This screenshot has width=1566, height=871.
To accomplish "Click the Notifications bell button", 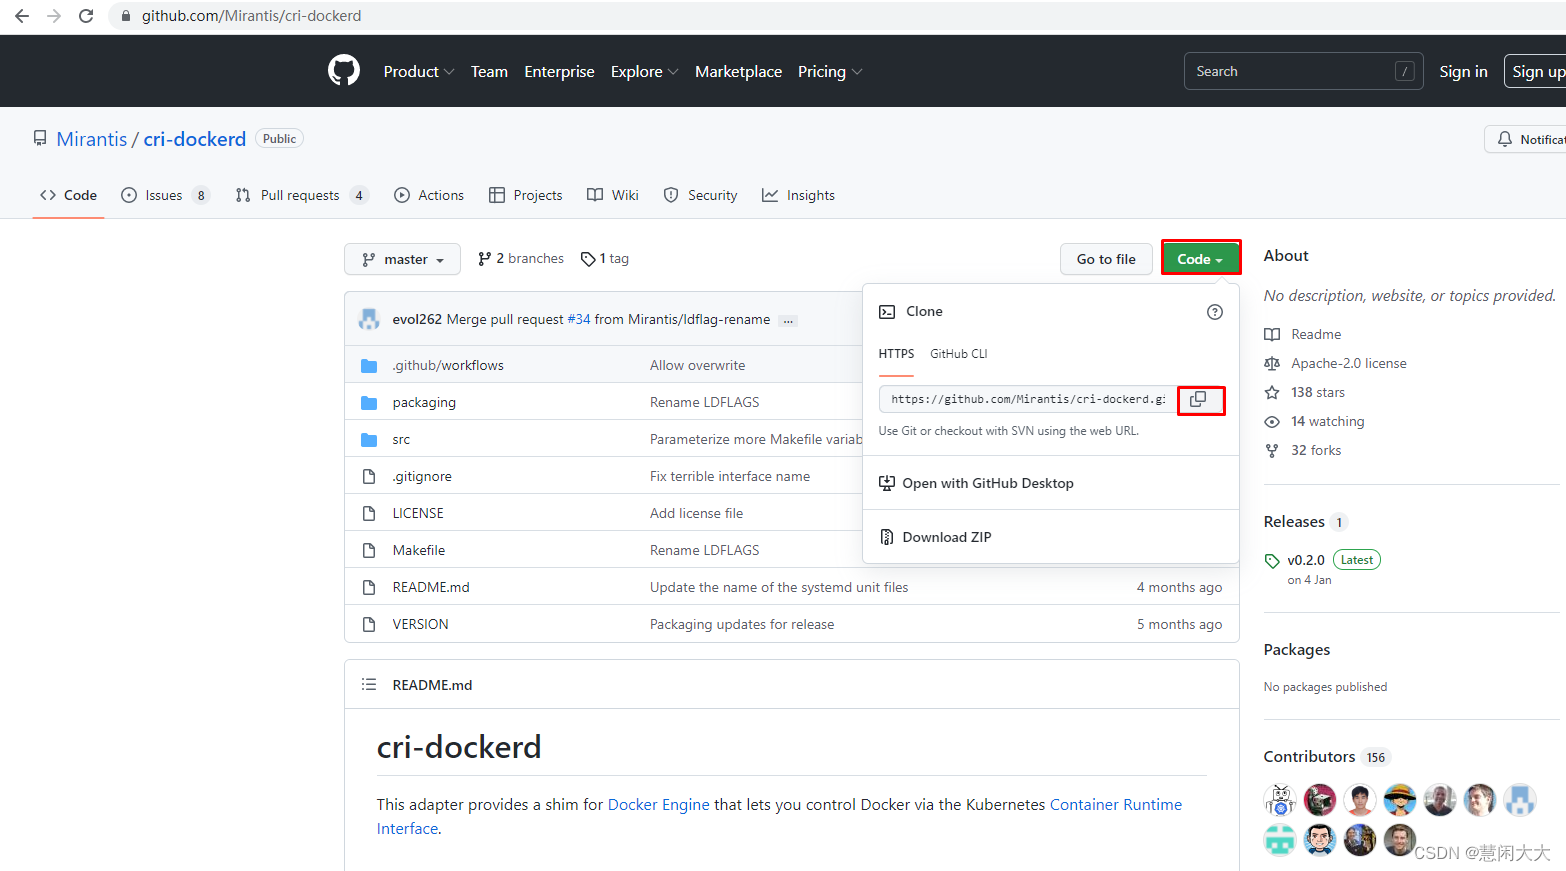I will pyautogui.click(x=1526, y=139).
